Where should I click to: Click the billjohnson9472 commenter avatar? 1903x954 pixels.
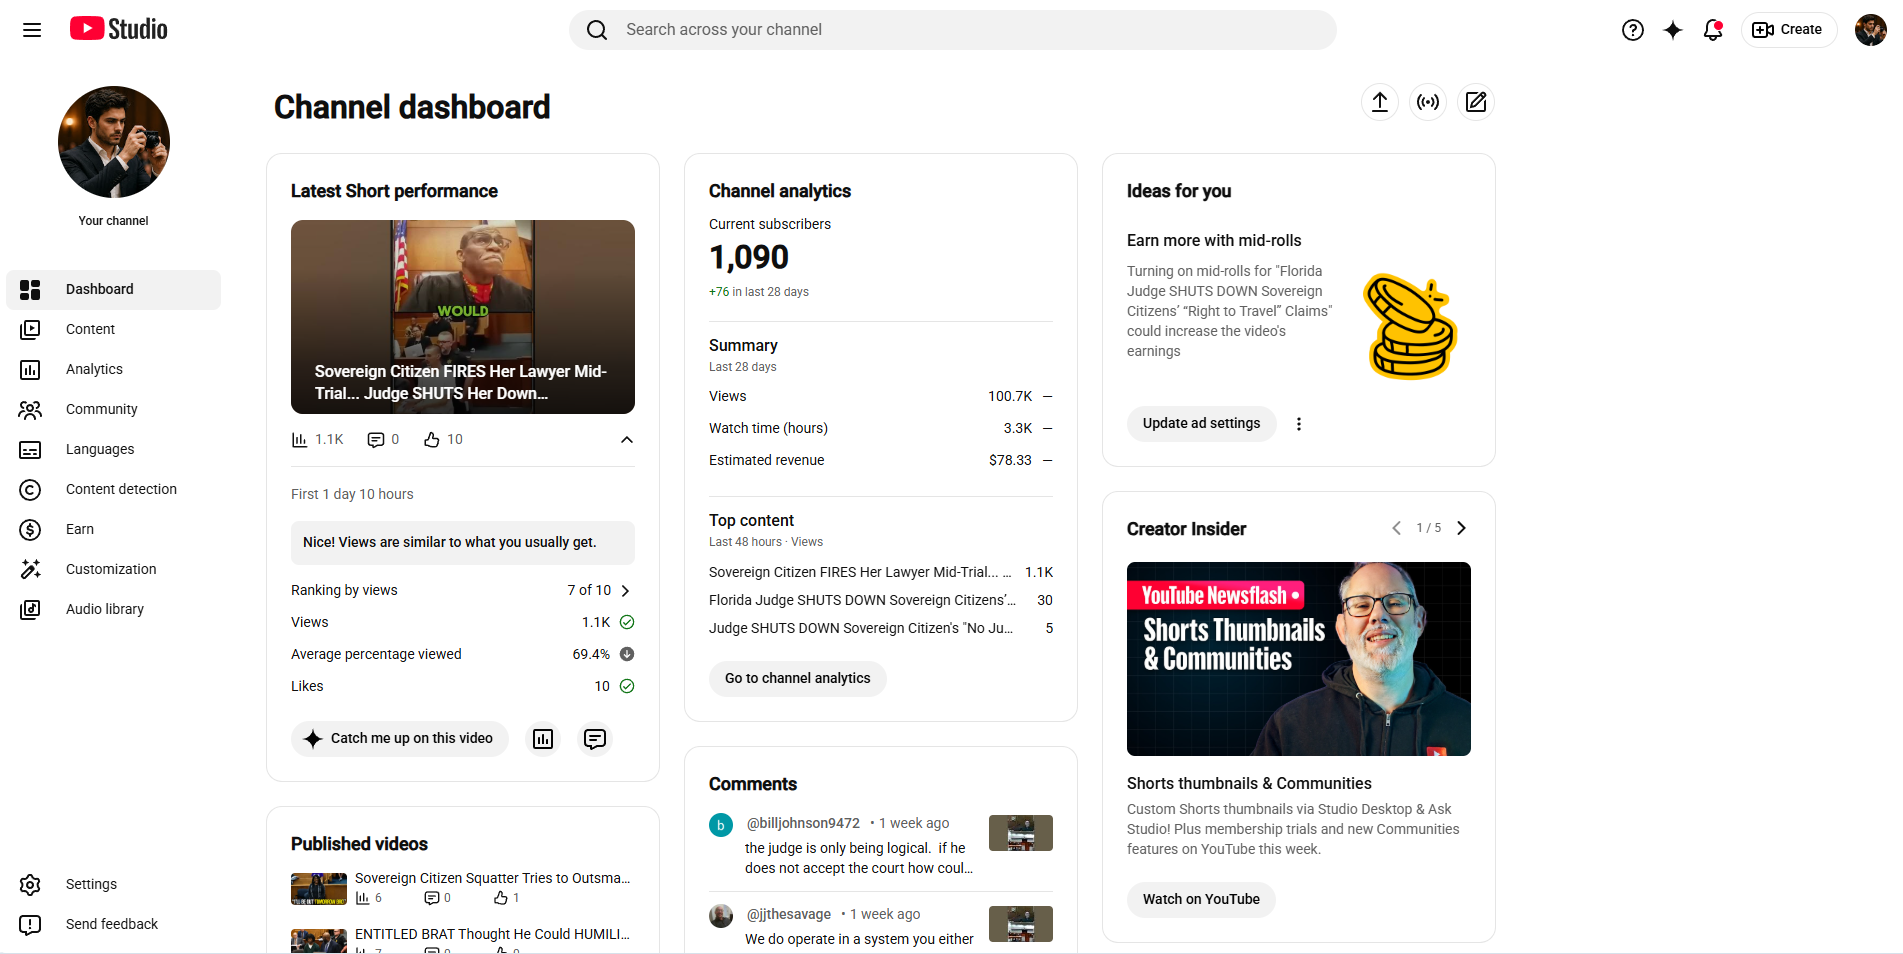click(x=721, y=825)
